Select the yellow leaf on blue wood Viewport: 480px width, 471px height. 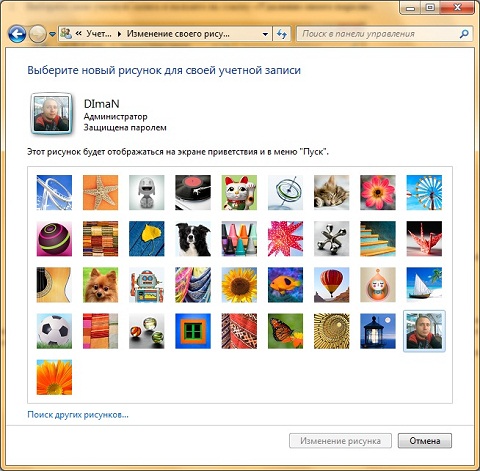click(x=147, y=239)
